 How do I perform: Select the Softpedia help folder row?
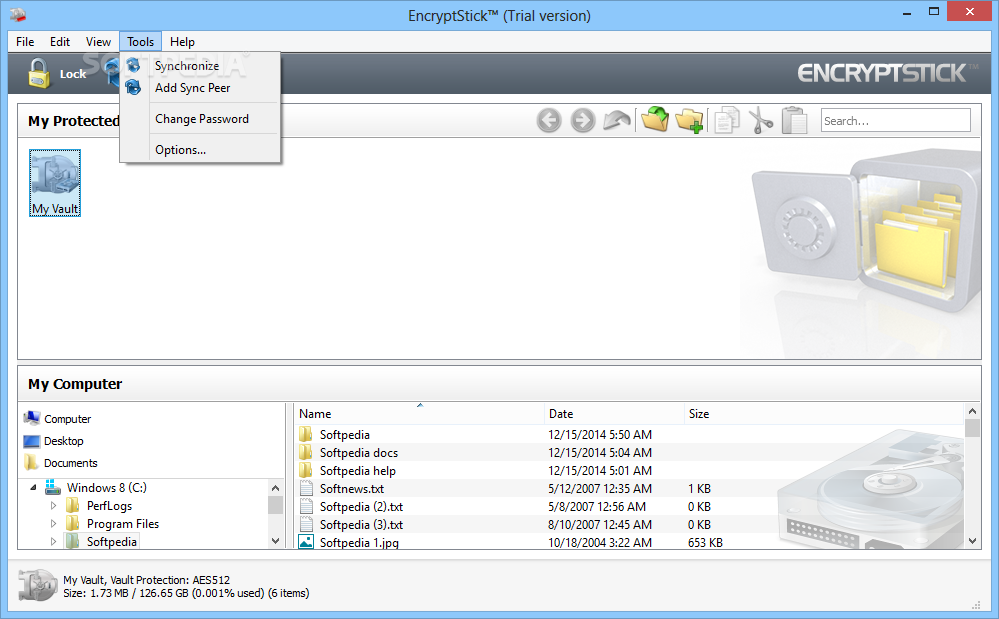coord(357,471)
